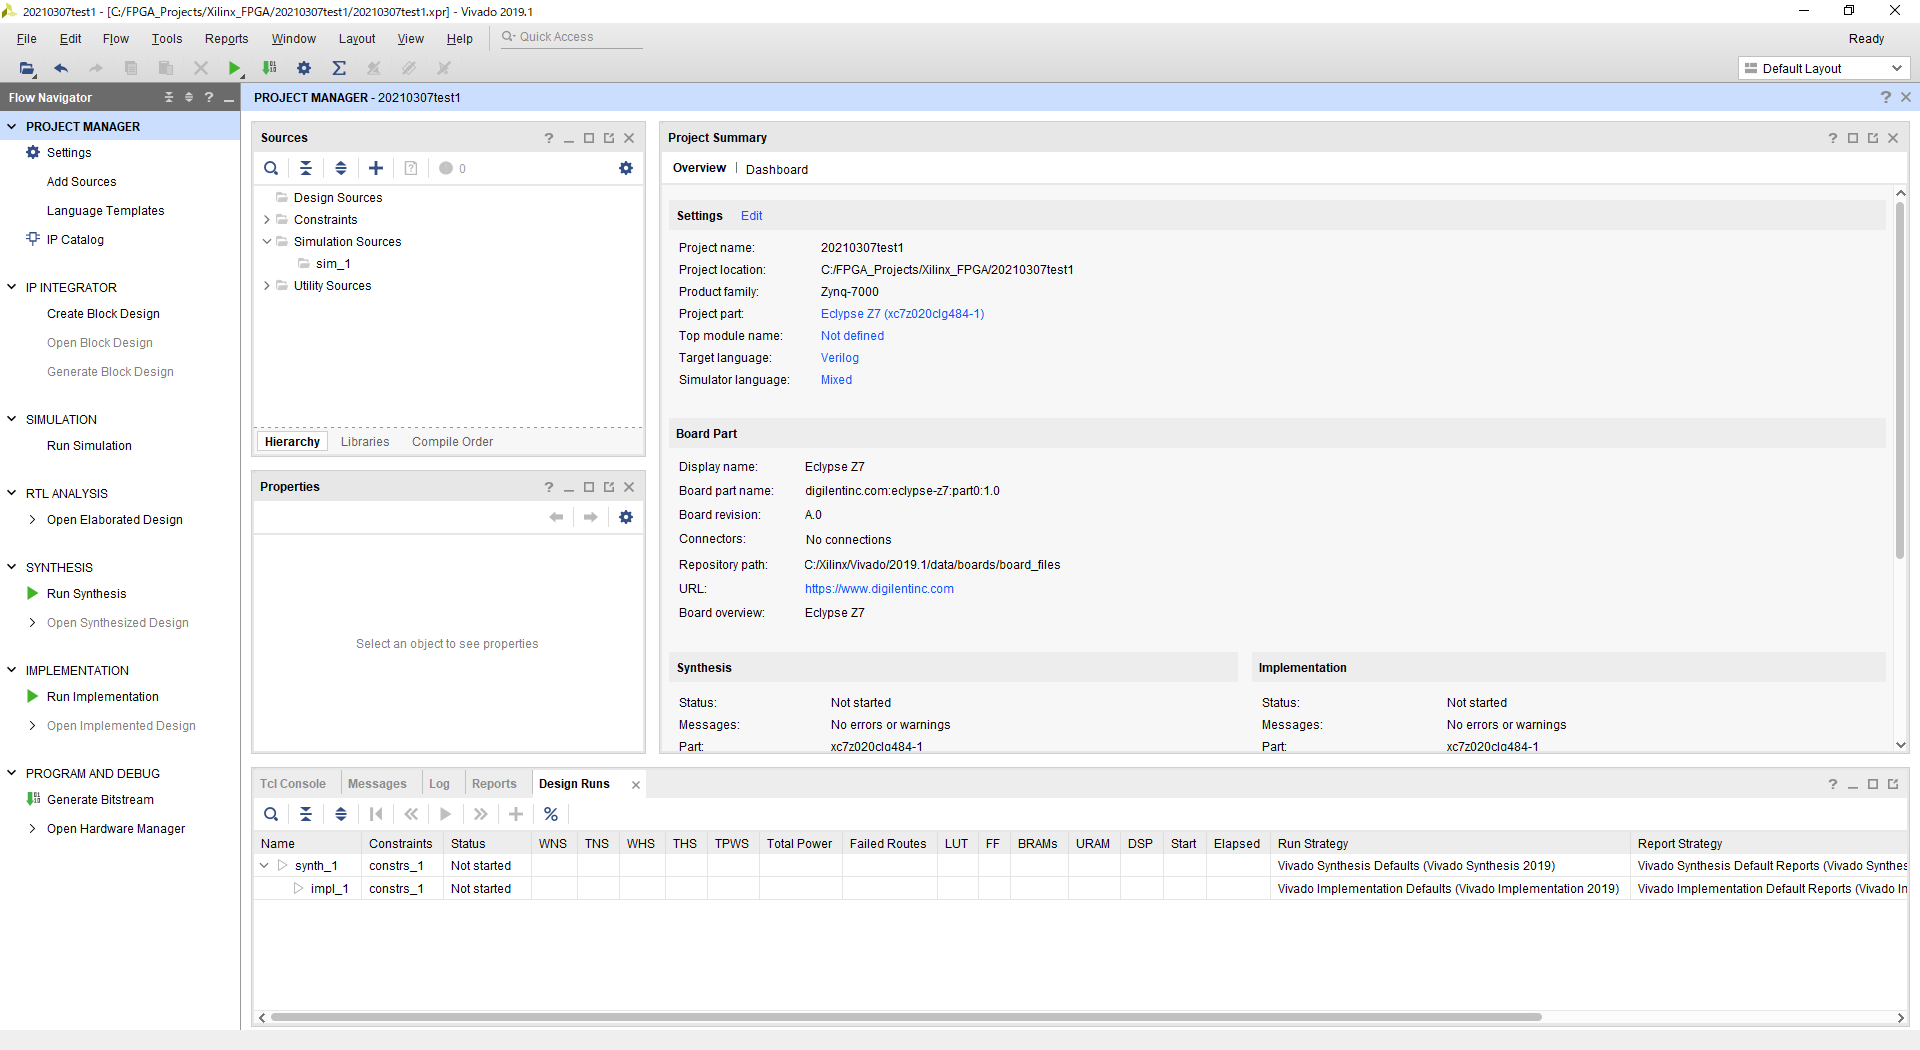Collapse the synth_1 run row
Image resolution: width=1920 pixels, height=1050 pixels.
click(x=264, y=866)
